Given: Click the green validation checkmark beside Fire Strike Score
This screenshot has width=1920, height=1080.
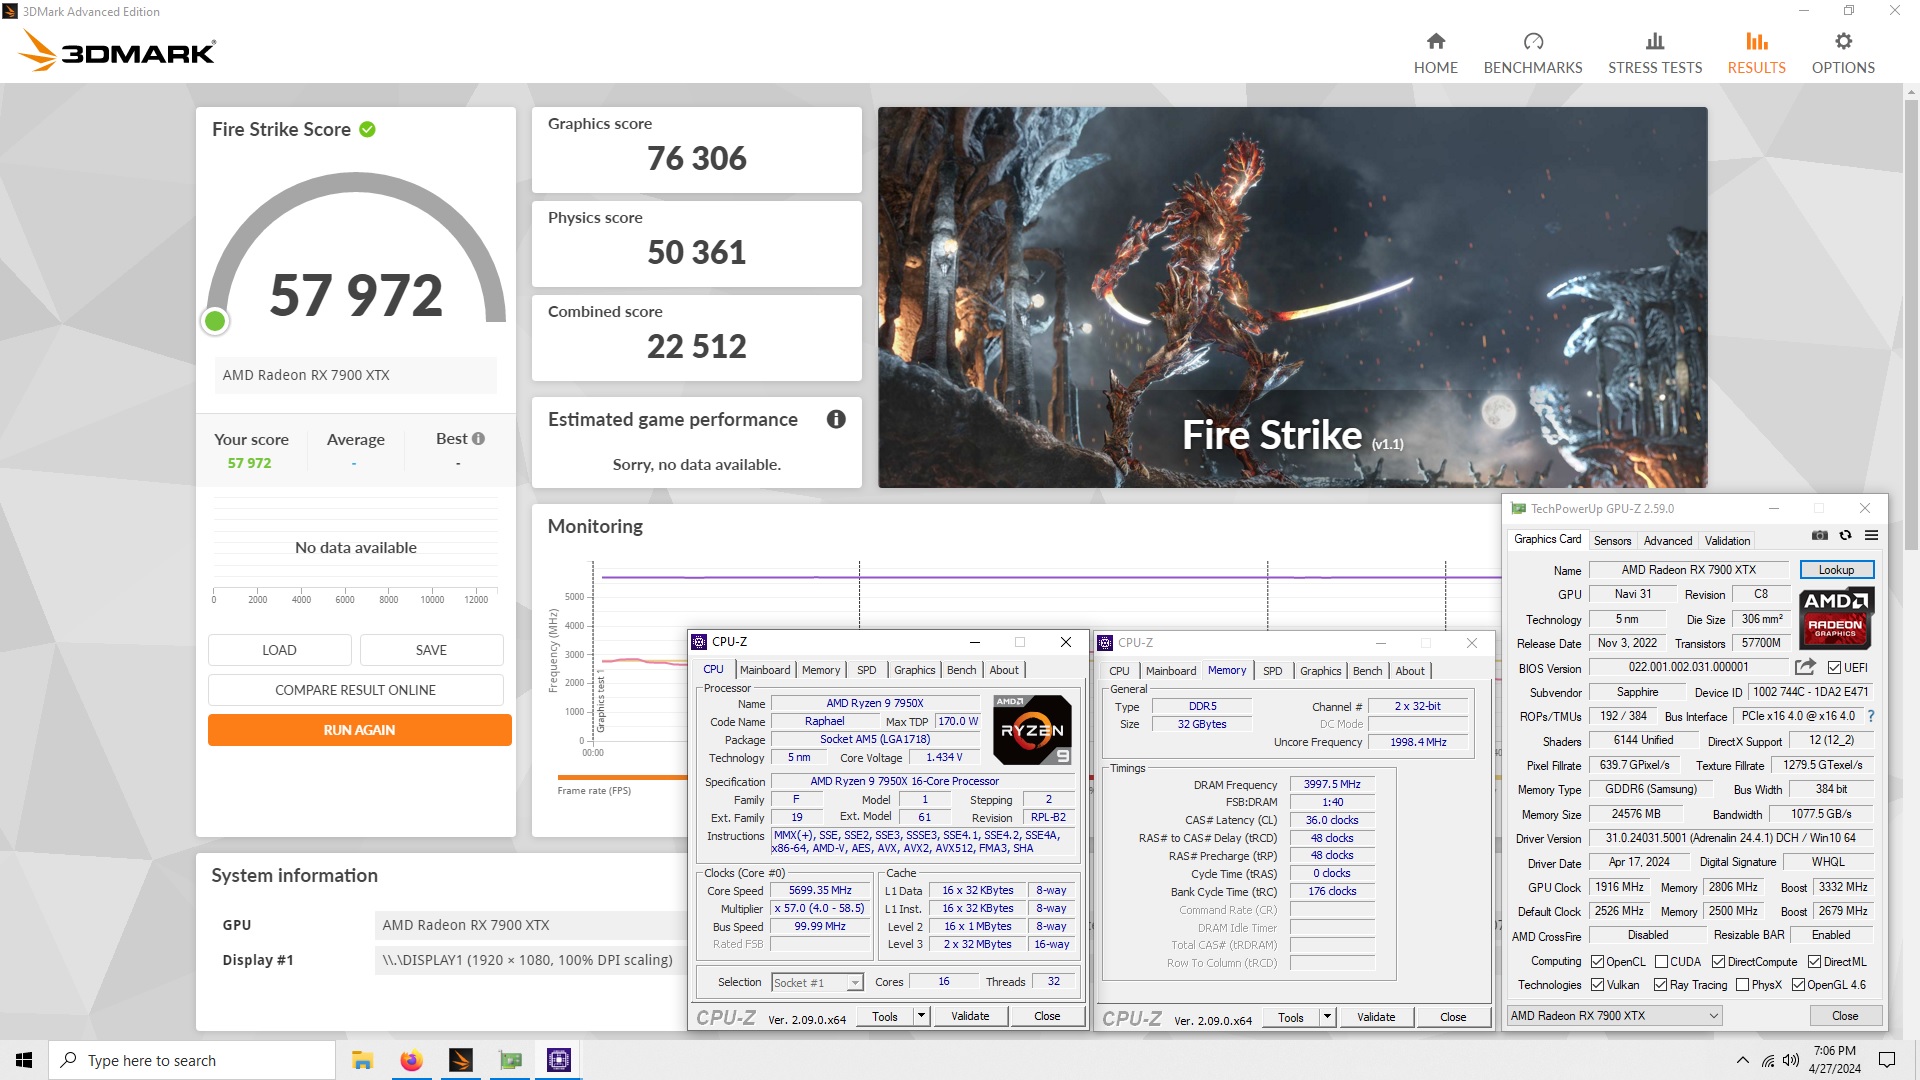Looking at the screenshot, I should click(367, 129).
